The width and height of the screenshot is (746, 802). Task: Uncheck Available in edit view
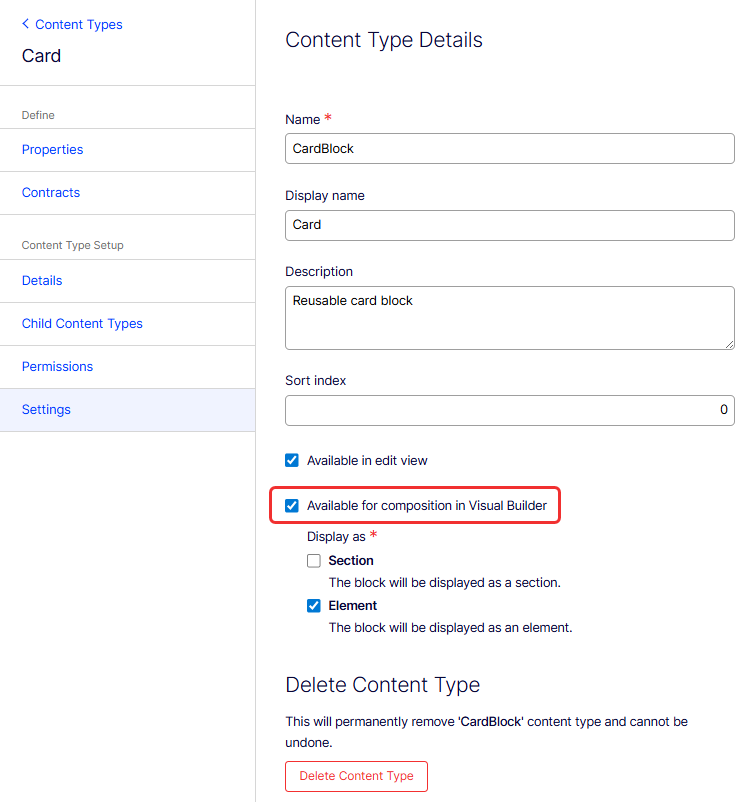292,460
